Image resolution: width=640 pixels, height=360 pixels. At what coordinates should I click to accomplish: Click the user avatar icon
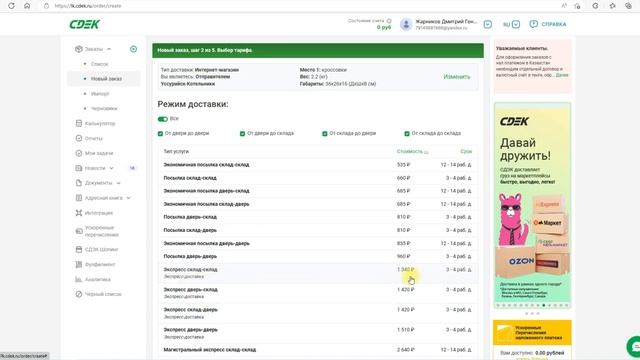[406, 24]
